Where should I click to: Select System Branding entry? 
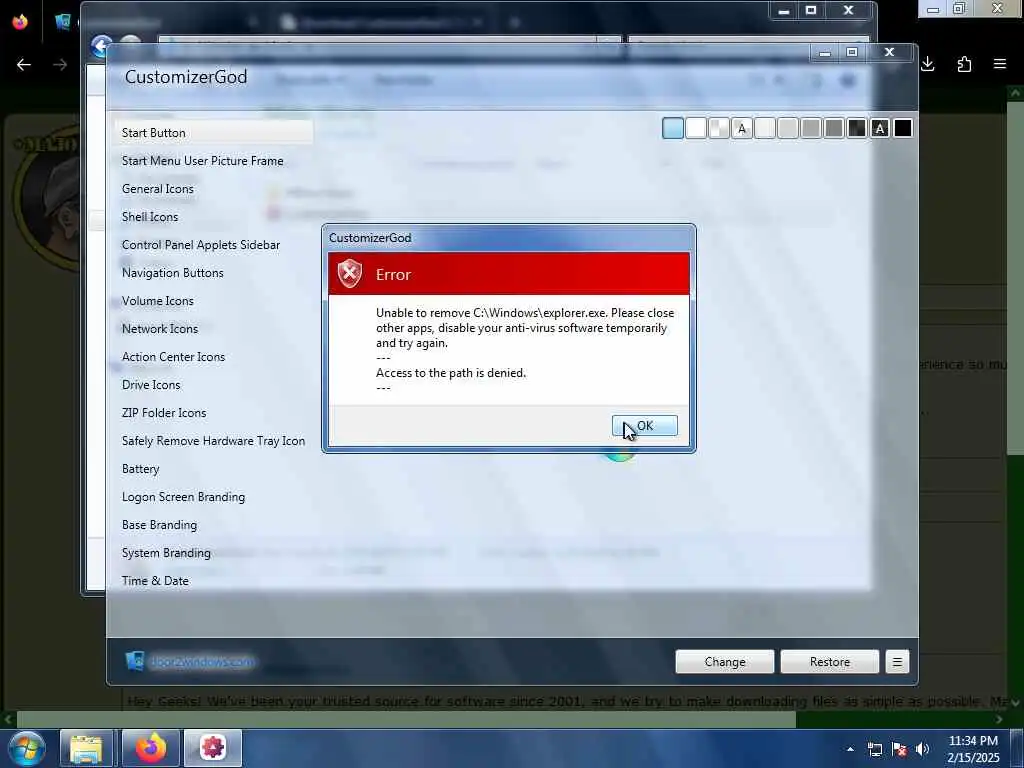(166, 554)
